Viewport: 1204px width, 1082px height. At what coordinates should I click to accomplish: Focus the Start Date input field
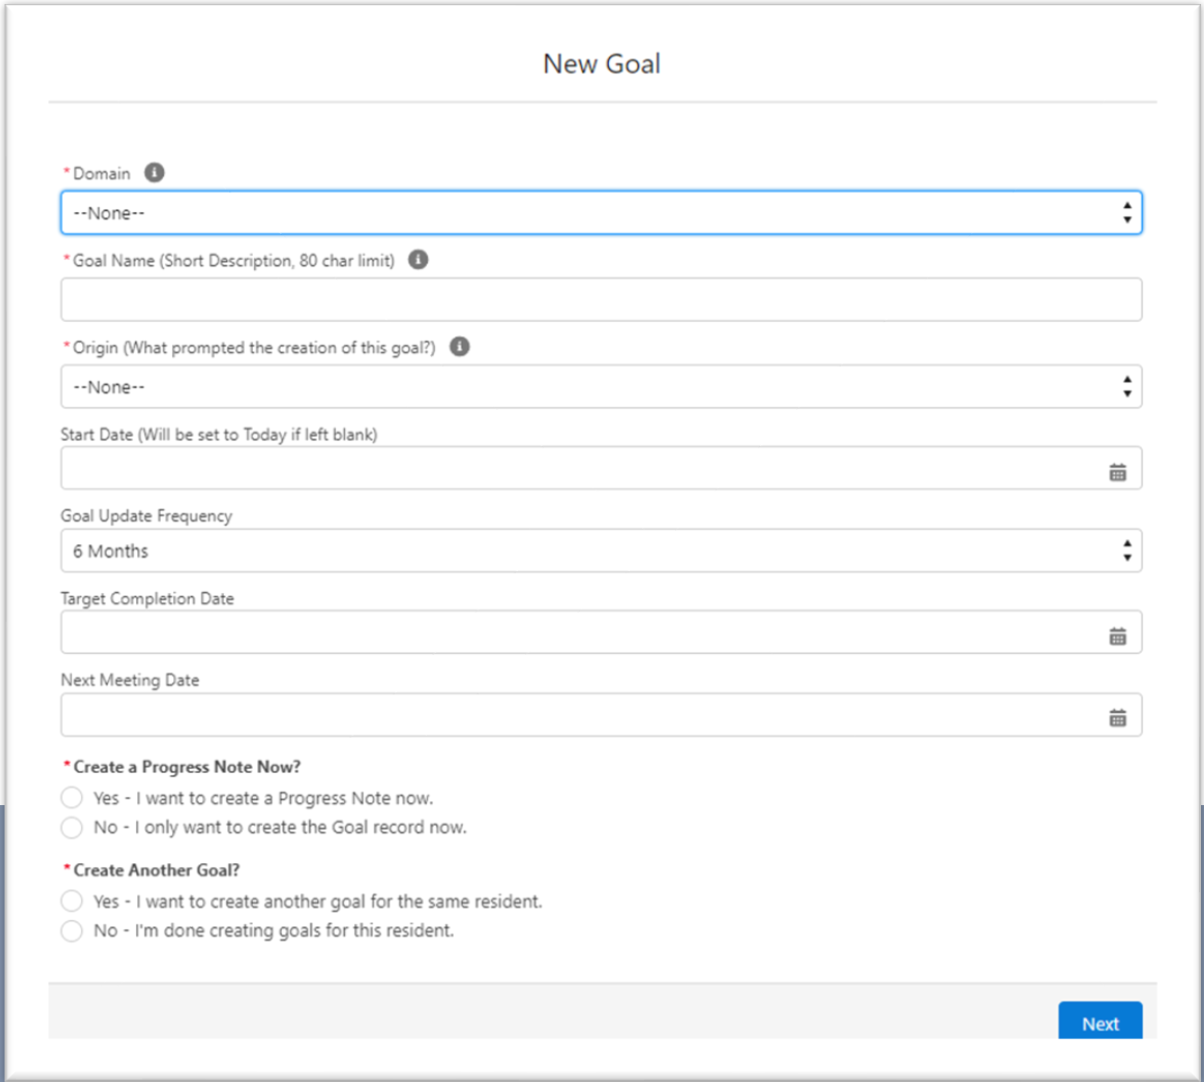point(580,469)
